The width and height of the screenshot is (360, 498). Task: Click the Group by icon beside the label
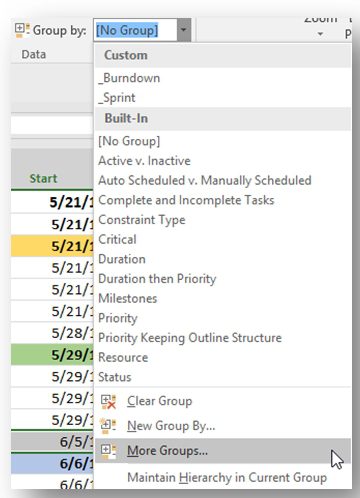coord(22,30)
